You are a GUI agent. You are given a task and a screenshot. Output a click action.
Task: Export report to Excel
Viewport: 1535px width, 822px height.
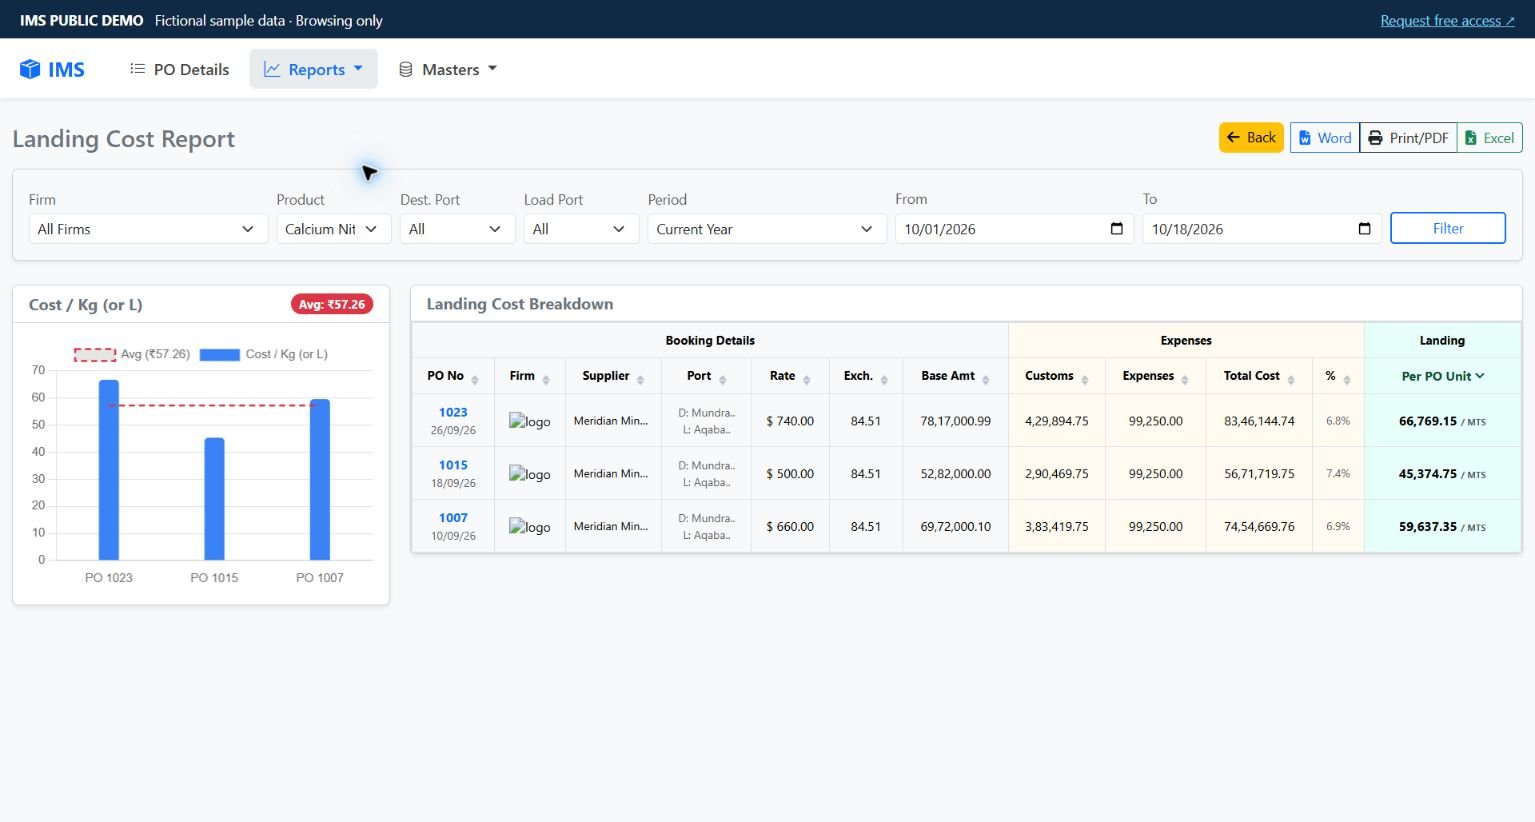[1489, 138]
